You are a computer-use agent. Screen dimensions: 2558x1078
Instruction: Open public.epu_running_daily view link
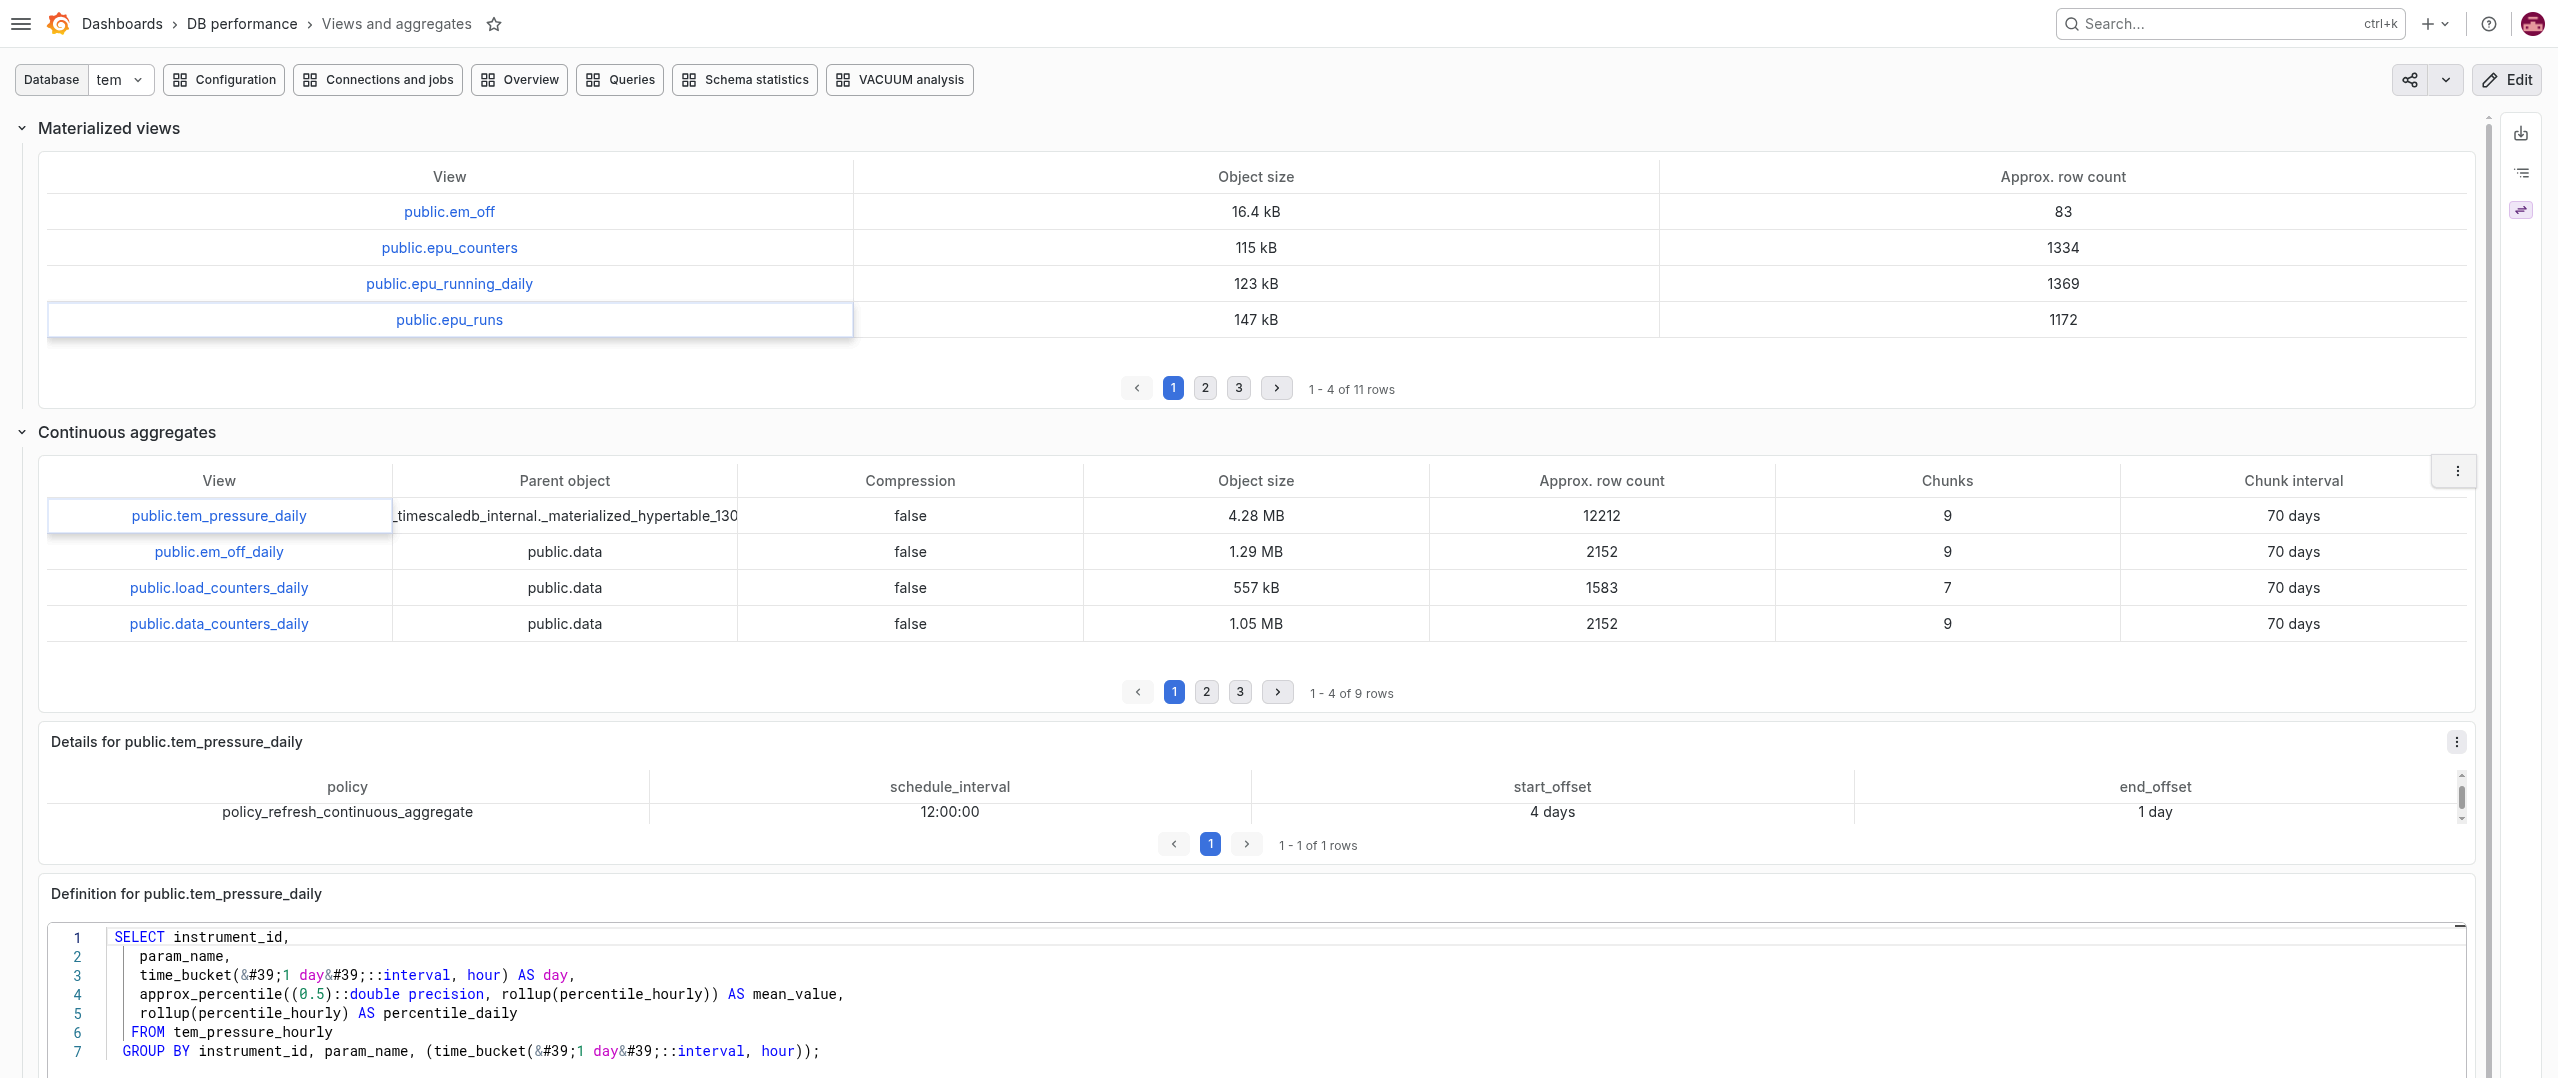coord(449,284)
